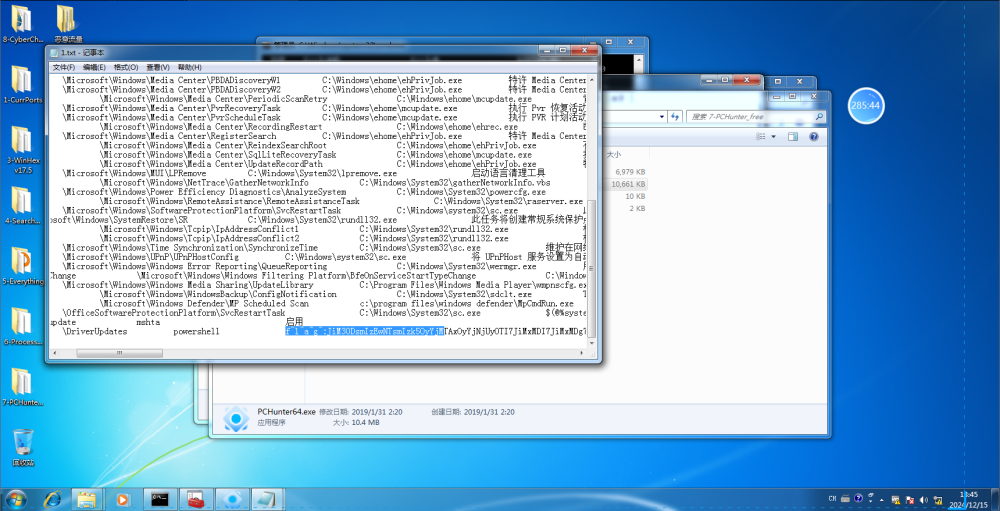The width and height of the screenshot is (1000, 511).
Task: Close the 7-PCHunter_free Explorer window
Action: 812,96
